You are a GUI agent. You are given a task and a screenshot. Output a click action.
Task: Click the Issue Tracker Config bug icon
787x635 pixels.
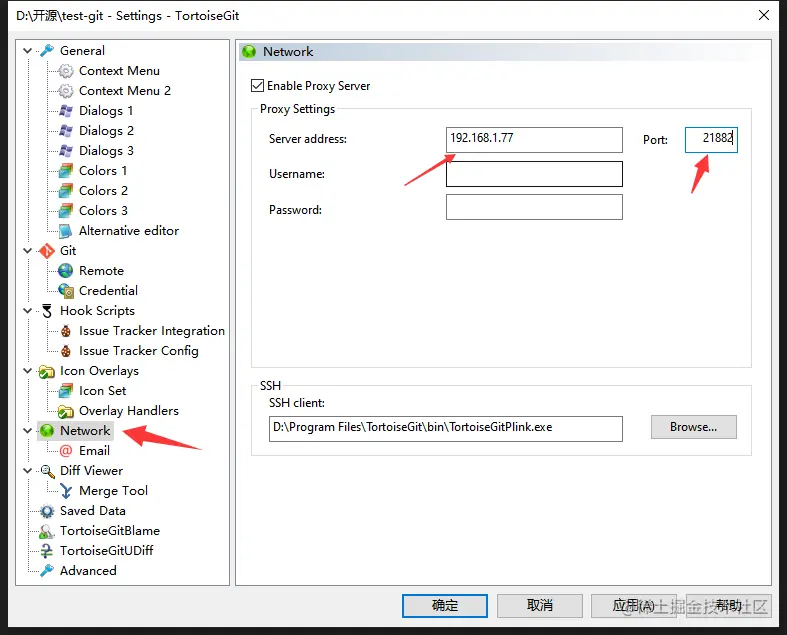[66, 351]
